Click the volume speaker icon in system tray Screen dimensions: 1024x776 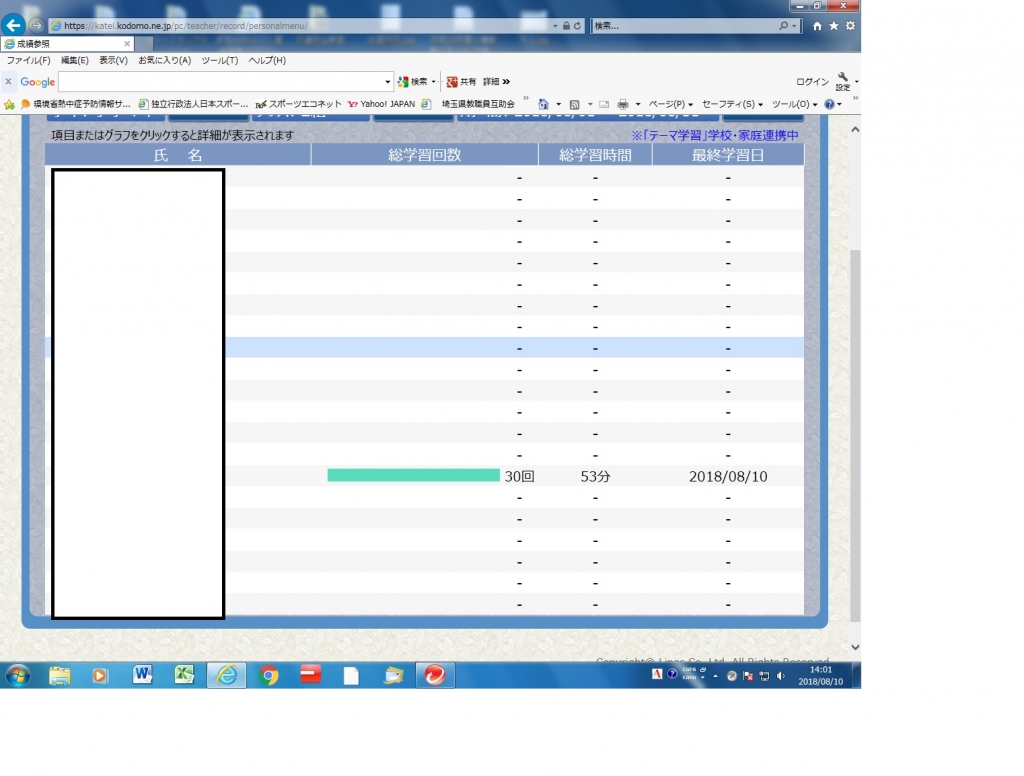(x=780, y=676)
